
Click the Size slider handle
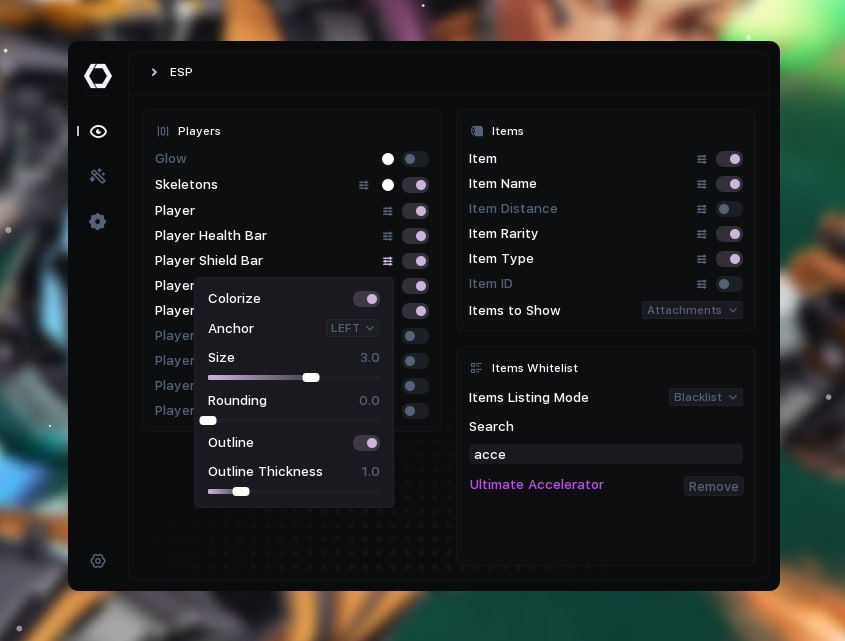(311, 377)
